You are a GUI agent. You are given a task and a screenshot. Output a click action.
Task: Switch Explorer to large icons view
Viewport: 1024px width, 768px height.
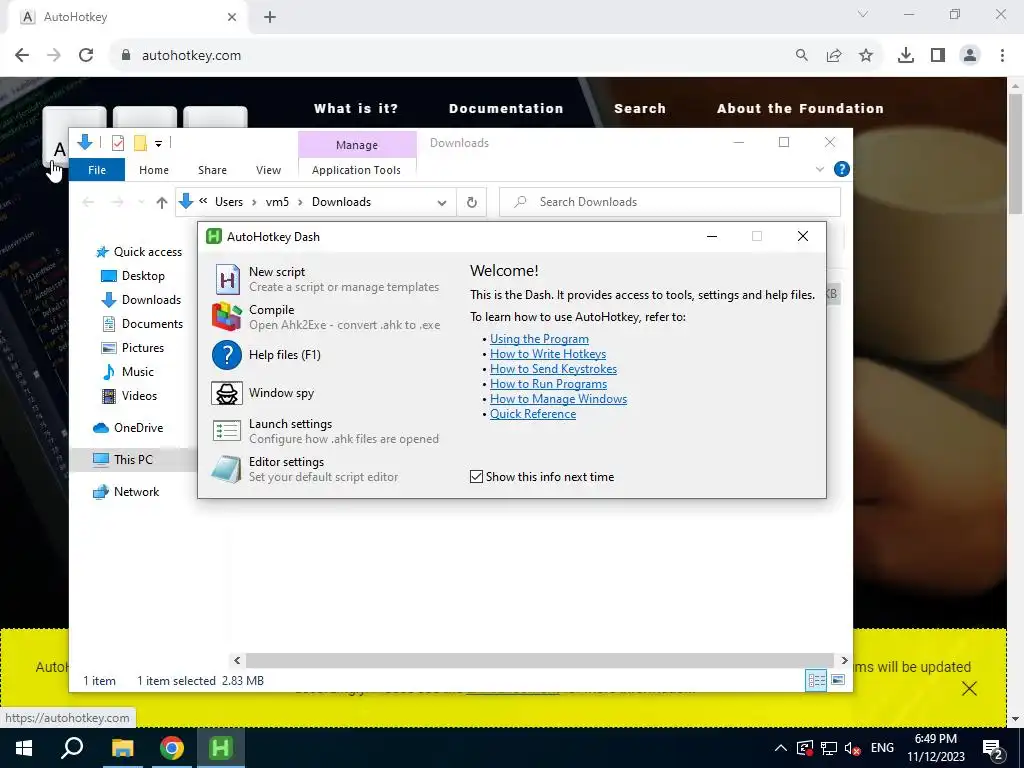pos(838,680)
